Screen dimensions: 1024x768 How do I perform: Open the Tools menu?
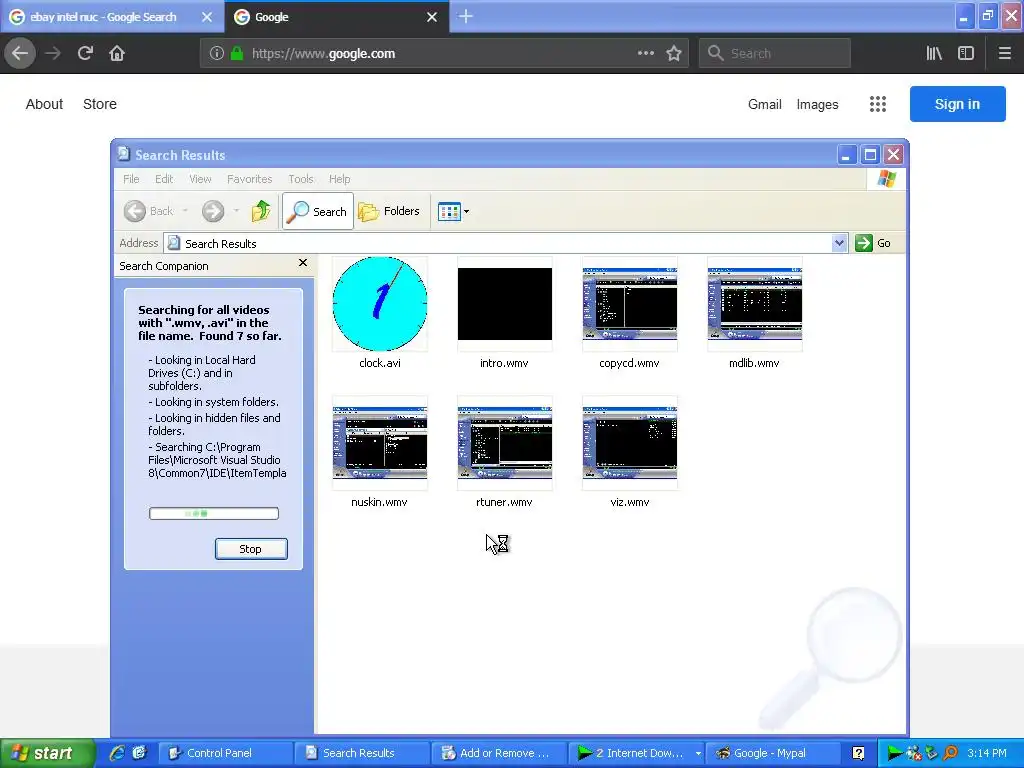pyautogui.click(x=301, y=179)
